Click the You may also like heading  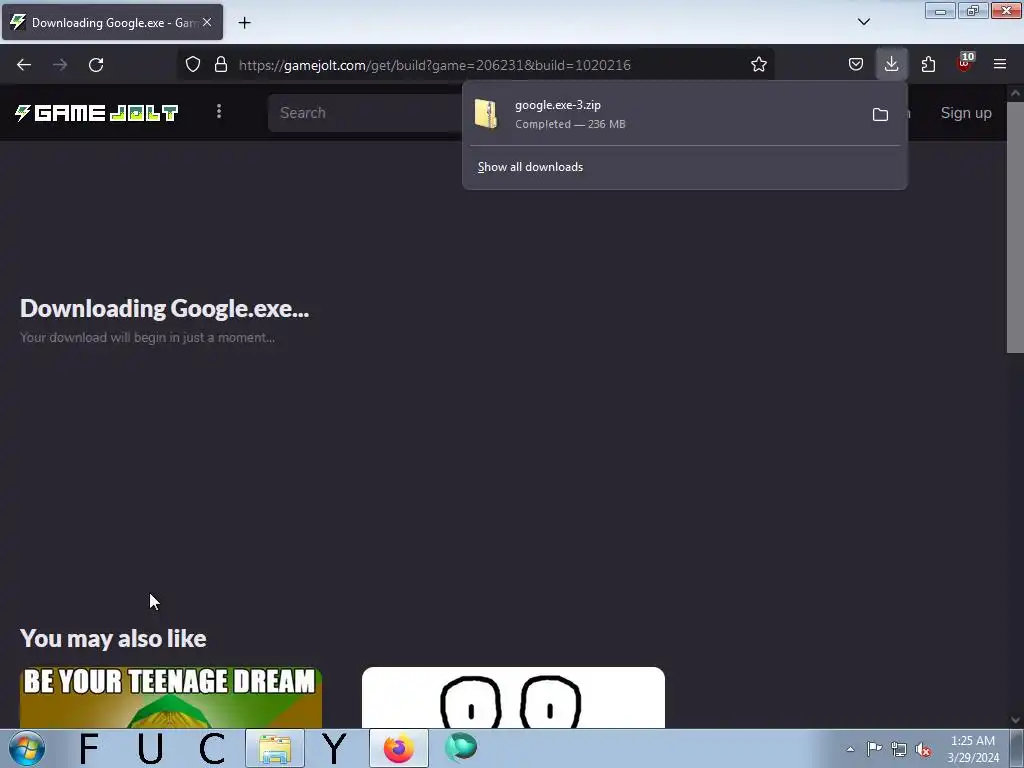pyautogui.click(x=113, y=638)
